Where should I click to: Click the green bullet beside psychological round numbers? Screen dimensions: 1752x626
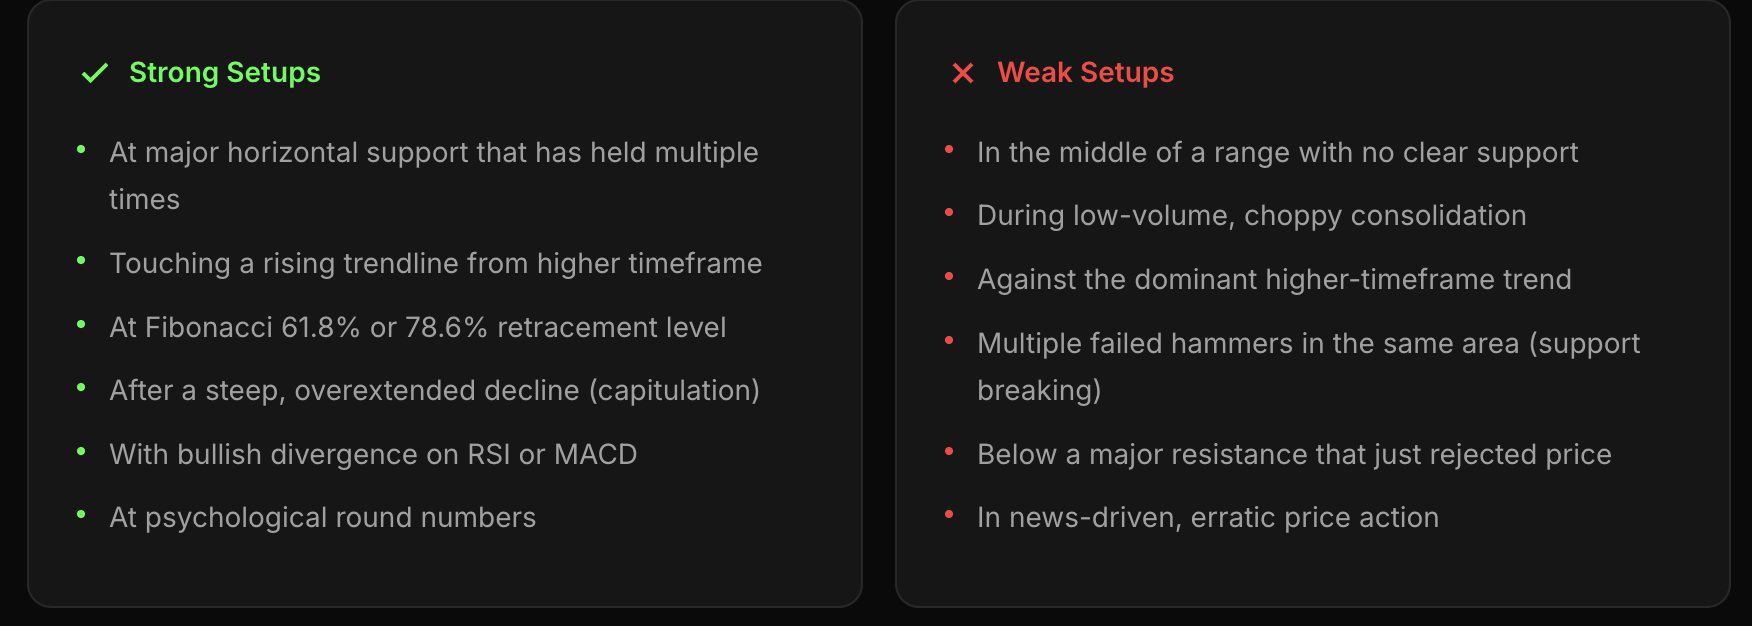[x=81, y=515]
